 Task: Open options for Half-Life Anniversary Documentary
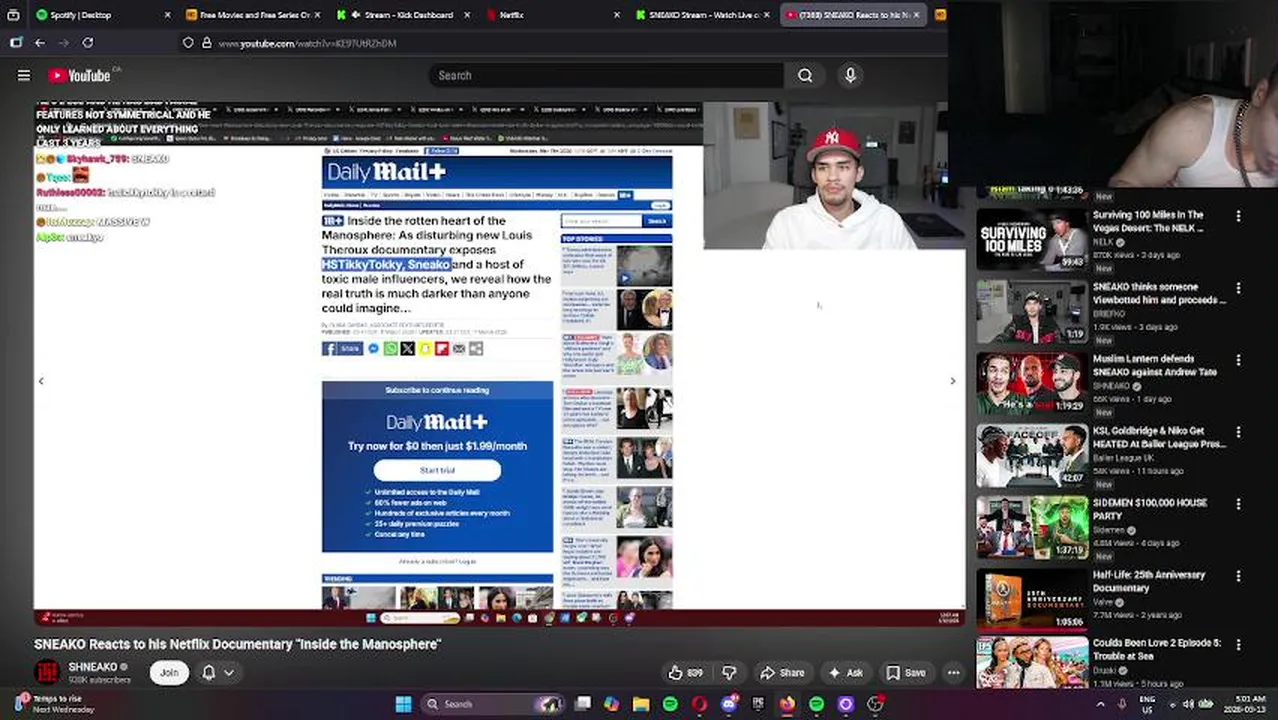click(1238, 576)
